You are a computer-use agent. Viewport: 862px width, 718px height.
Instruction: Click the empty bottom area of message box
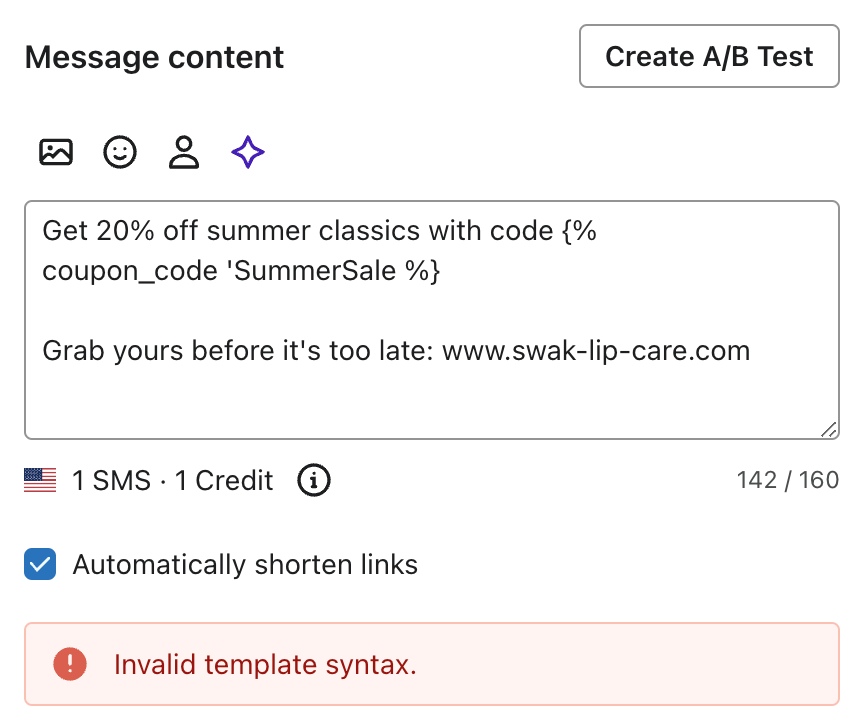pos(430,405)
